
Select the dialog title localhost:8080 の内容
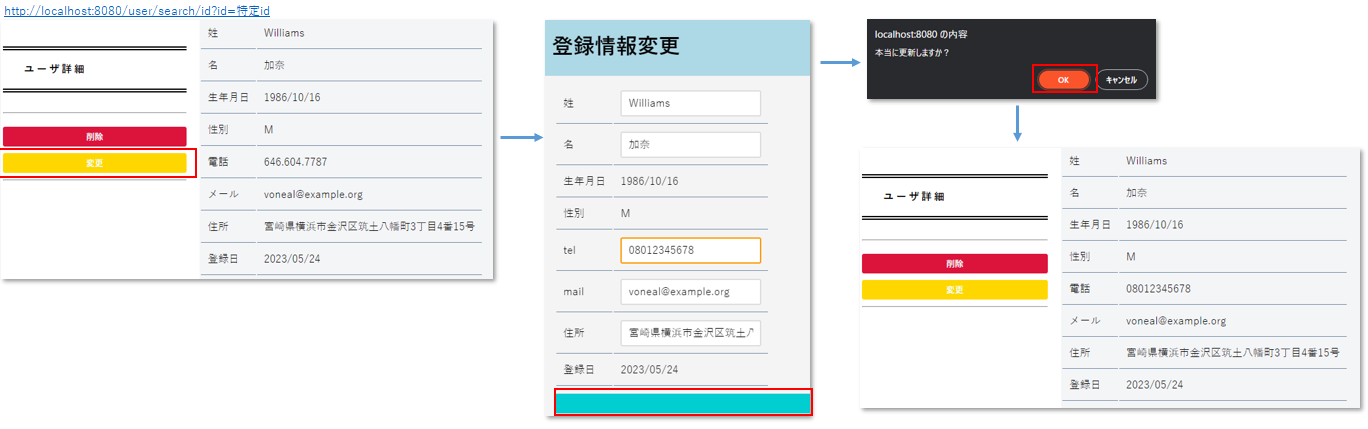coord(921,34)
